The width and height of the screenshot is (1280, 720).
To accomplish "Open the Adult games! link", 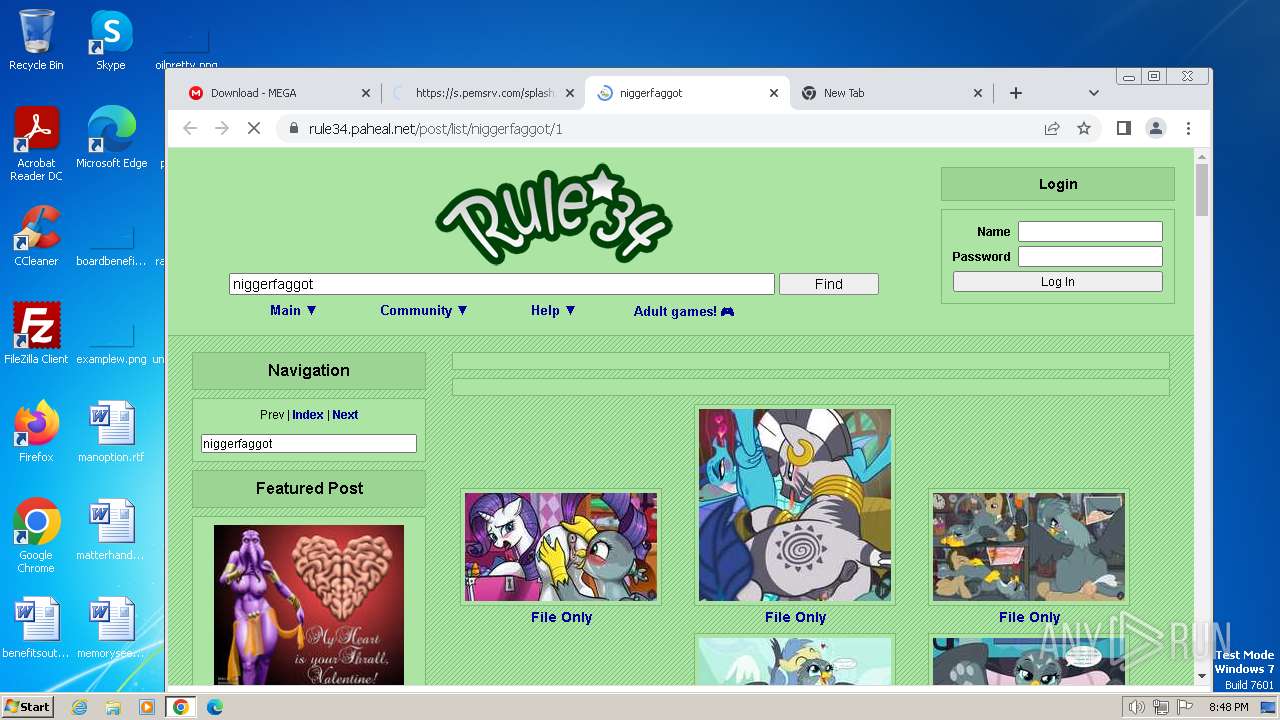I will 684,311.
